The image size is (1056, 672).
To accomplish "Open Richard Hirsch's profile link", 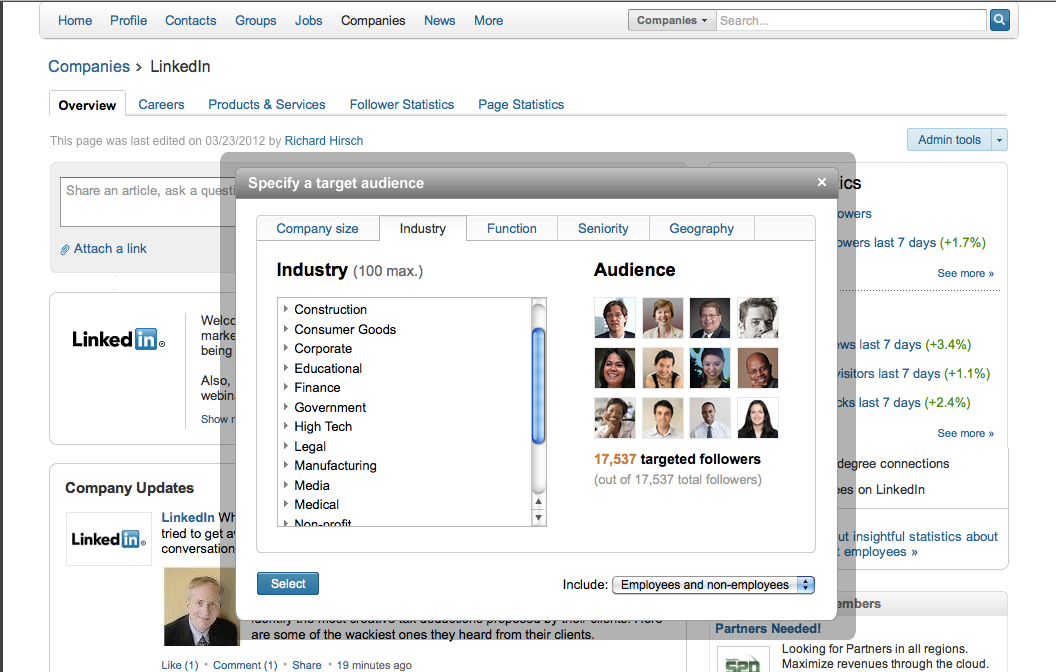I will [323, 141].
